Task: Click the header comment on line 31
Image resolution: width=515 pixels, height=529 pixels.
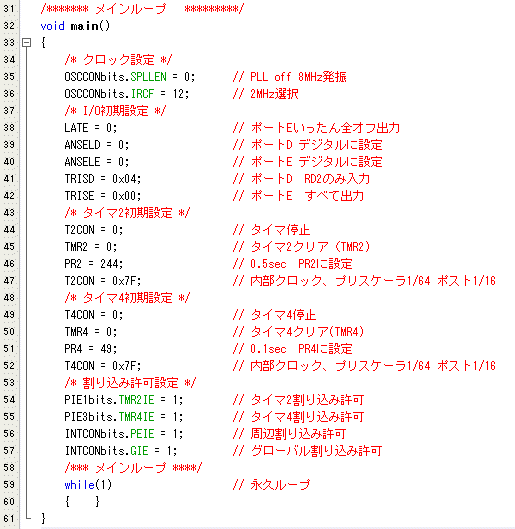Action: [142, 9]
